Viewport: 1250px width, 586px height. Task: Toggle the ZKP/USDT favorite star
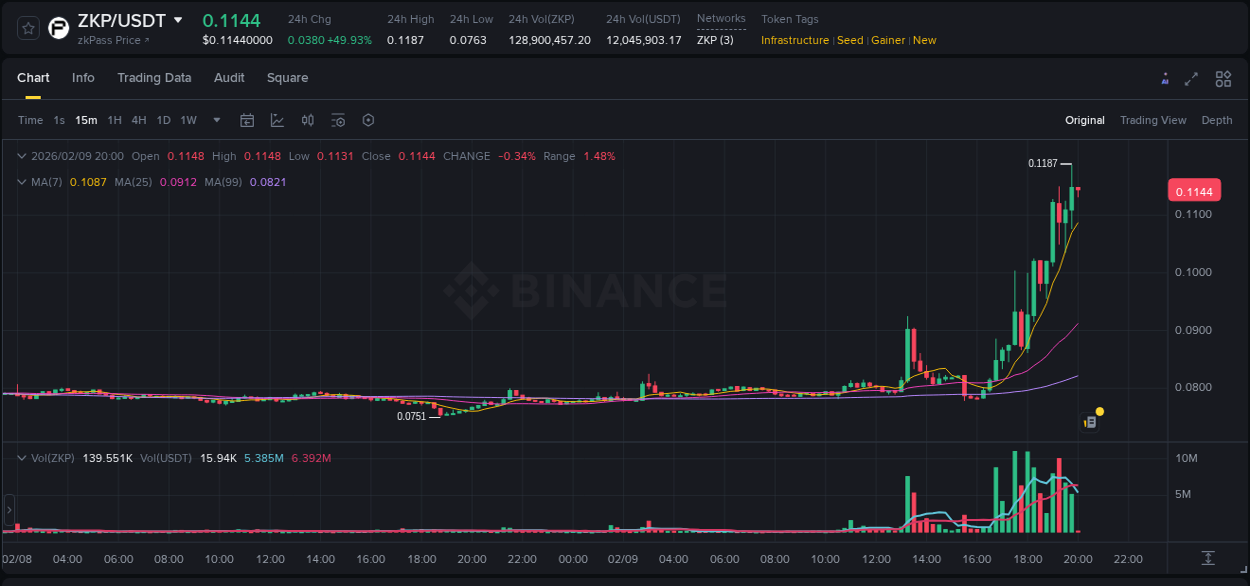point(27,27)
